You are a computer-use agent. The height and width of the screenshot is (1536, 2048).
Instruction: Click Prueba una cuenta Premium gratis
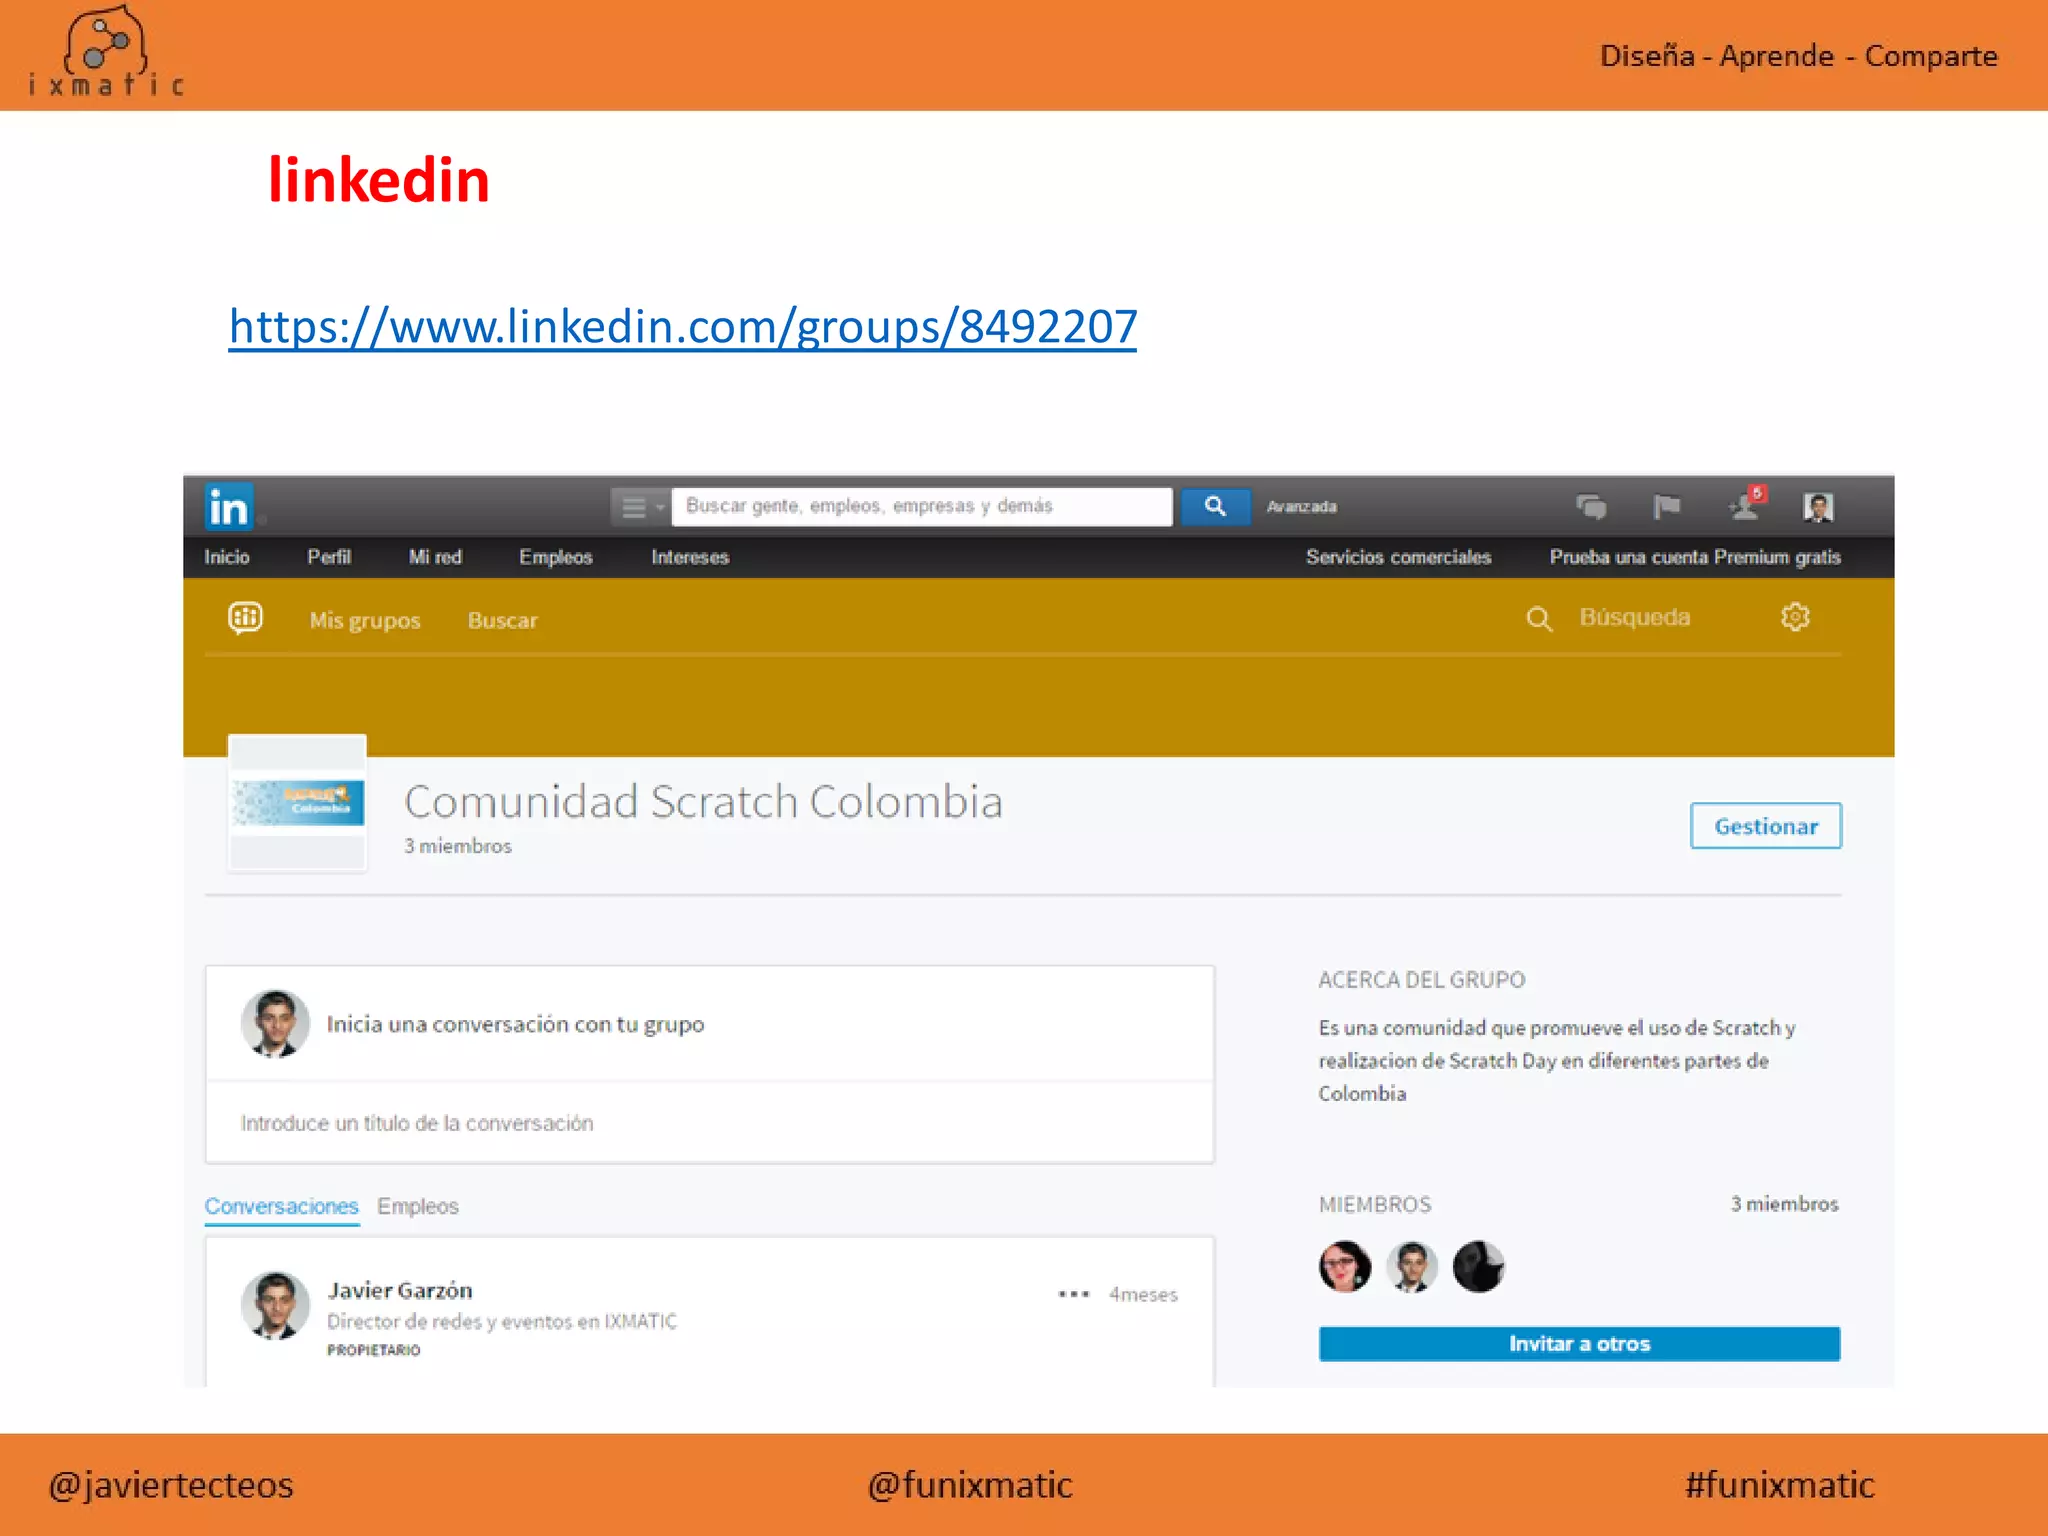tap(1695, 557)
